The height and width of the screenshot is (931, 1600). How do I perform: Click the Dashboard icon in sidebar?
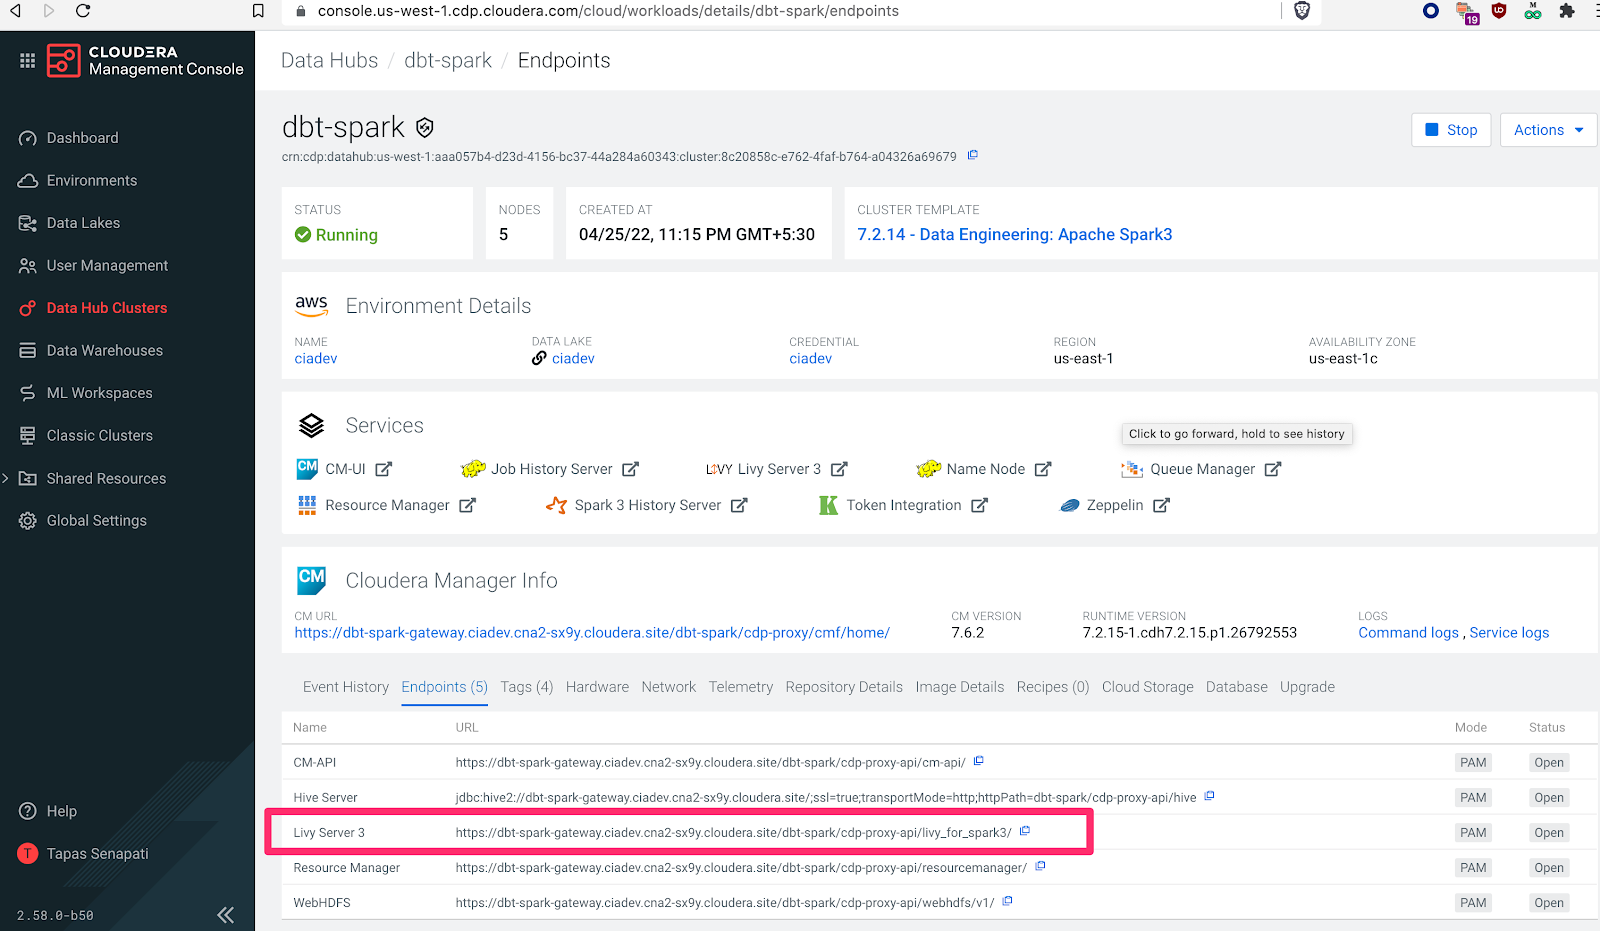pos(27,137)
